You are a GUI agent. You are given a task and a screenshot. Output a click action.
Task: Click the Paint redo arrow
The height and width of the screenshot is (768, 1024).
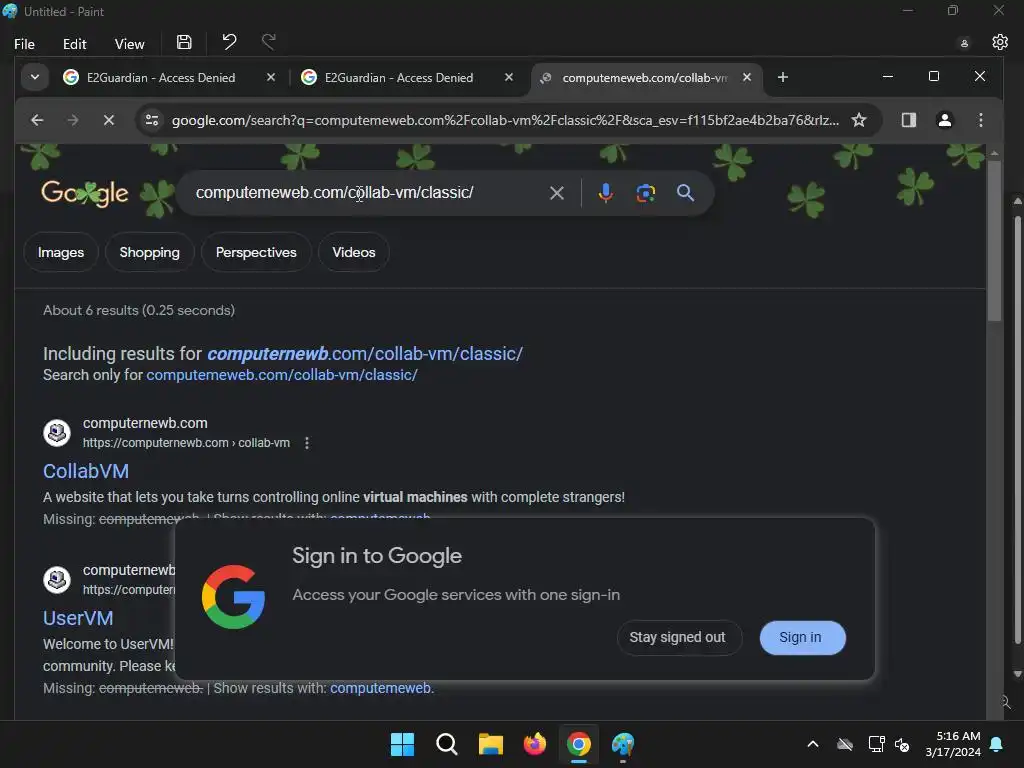tap(268, 42)
